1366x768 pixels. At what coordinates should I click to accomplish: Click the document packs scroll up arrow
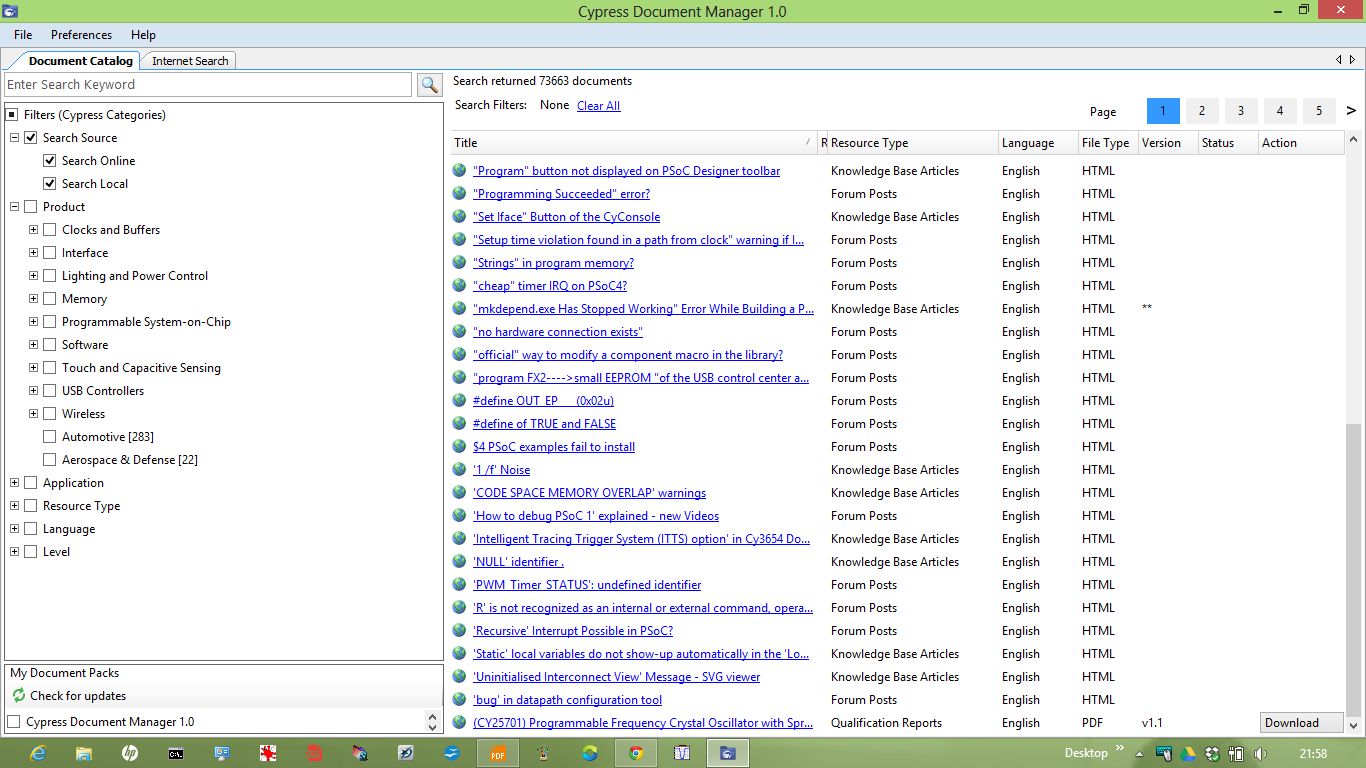click(x=432, y=716)
